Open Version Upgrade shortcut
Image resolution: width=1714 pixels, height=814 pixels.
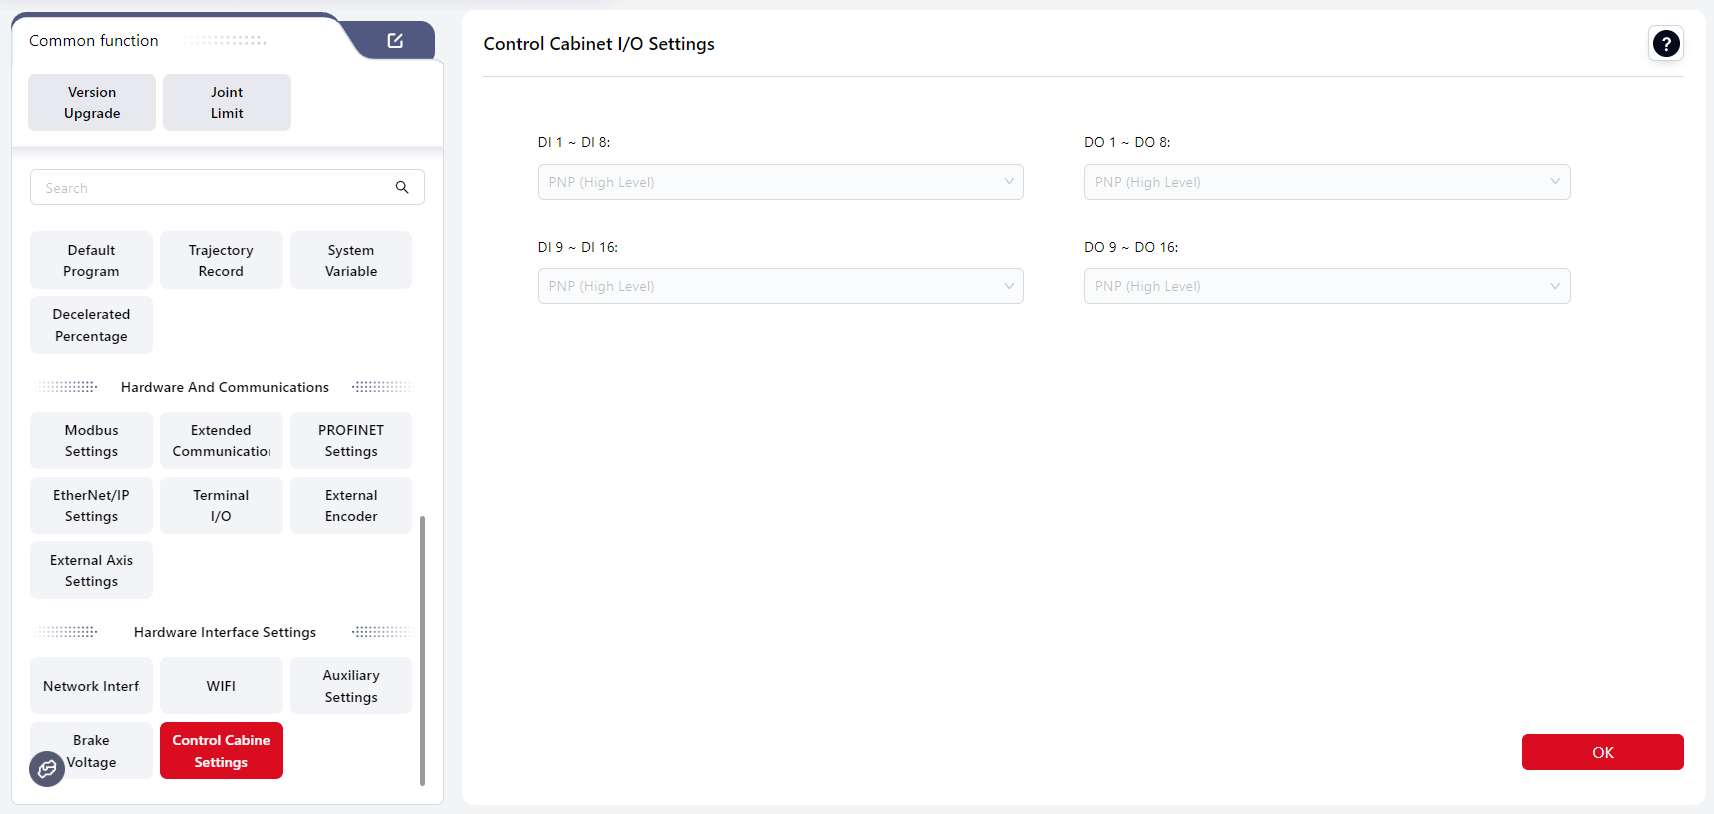click(x=92, y=103)
